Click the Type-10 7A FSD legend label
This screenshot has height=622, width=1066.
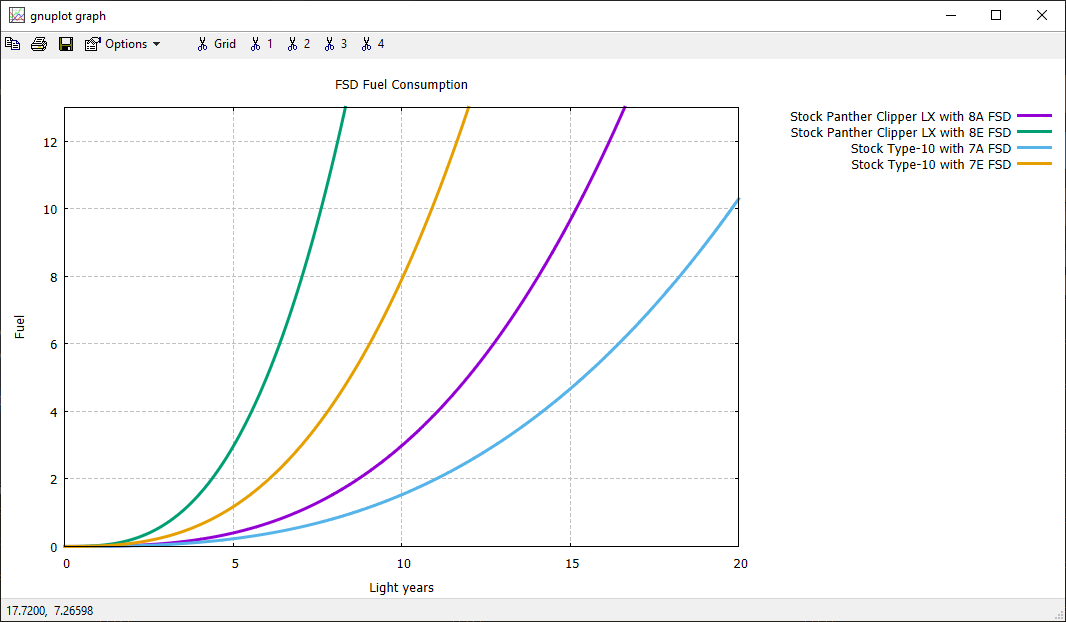point(931,149)
